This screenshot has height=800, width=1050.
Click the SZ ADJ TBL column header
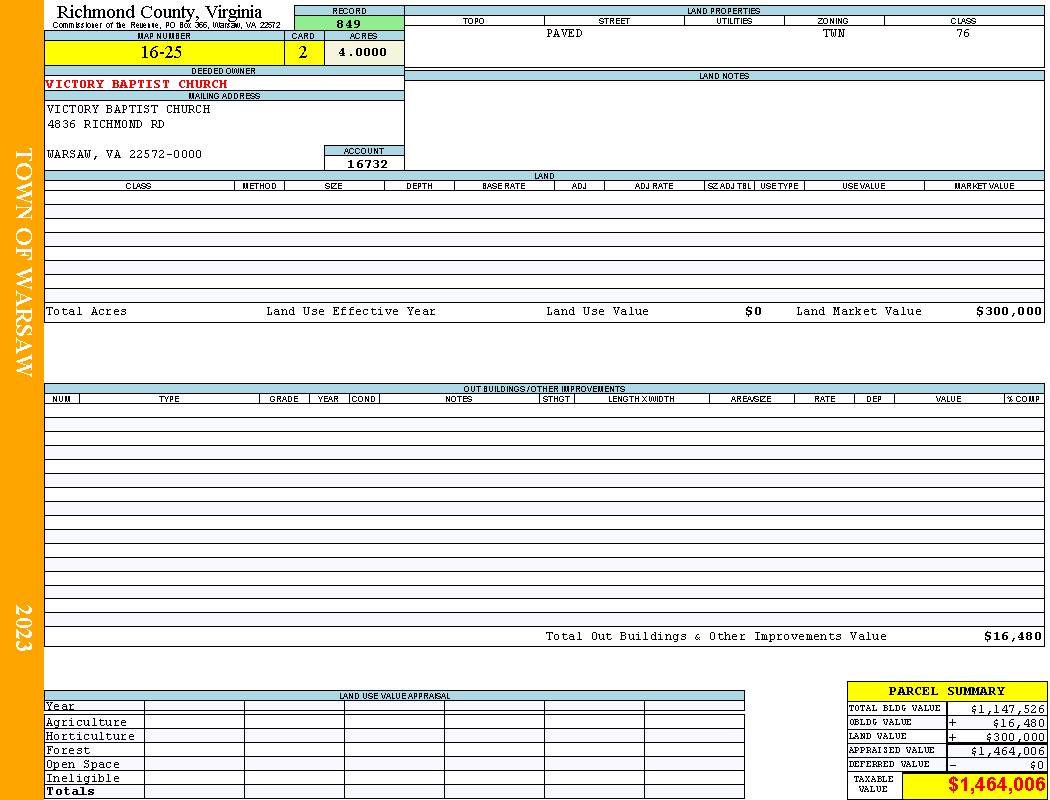point(729,185)
